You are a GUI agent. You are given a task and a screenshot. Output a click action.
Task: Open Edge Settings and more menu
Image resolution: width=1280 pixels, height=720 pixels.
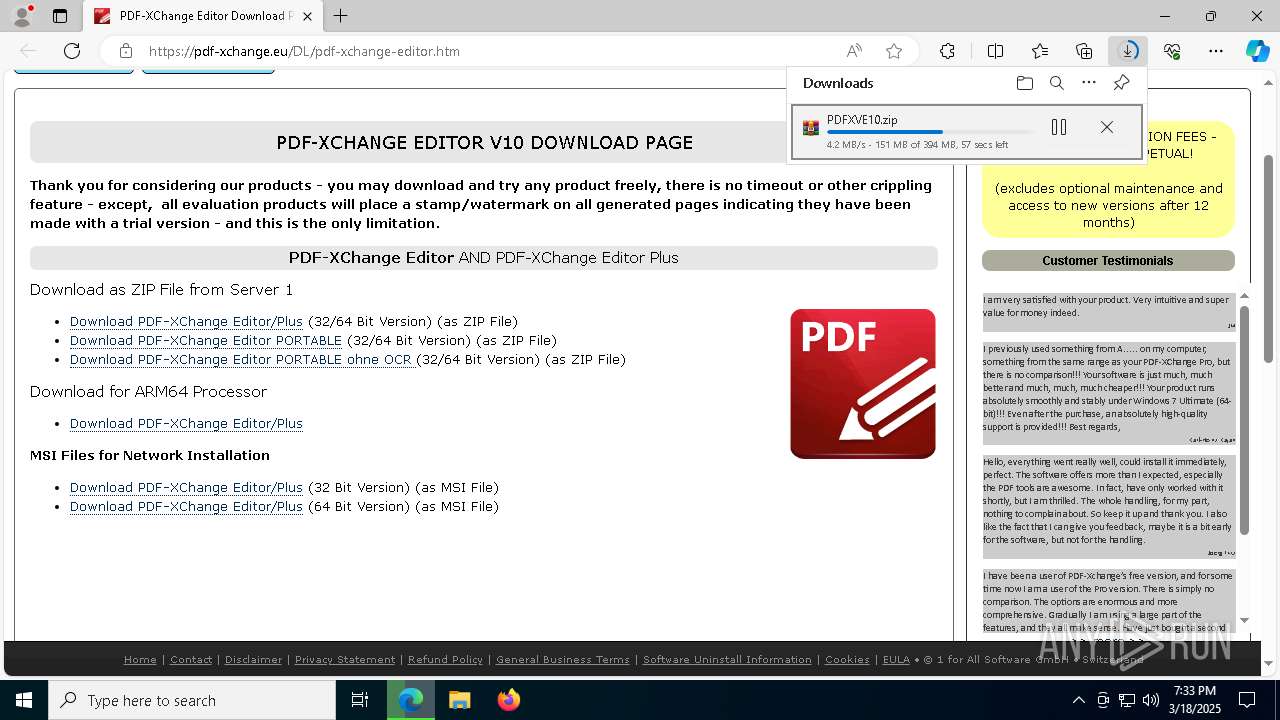click(1216, 51)
